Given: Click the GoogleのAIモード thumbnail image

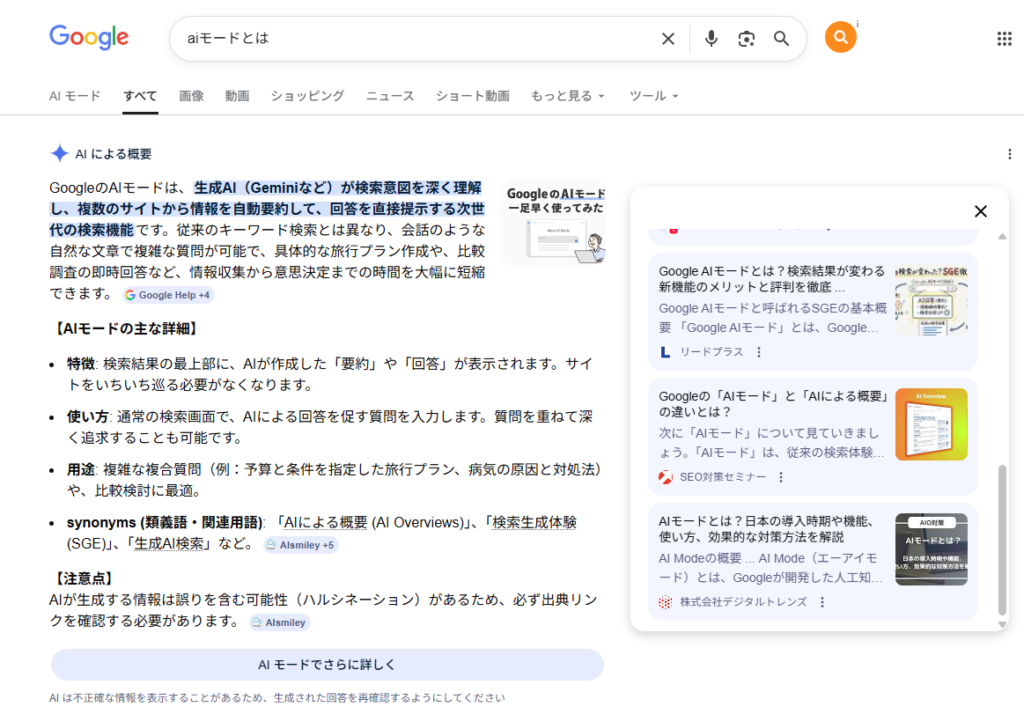Looking at the screenshot, I should [553, 222].
